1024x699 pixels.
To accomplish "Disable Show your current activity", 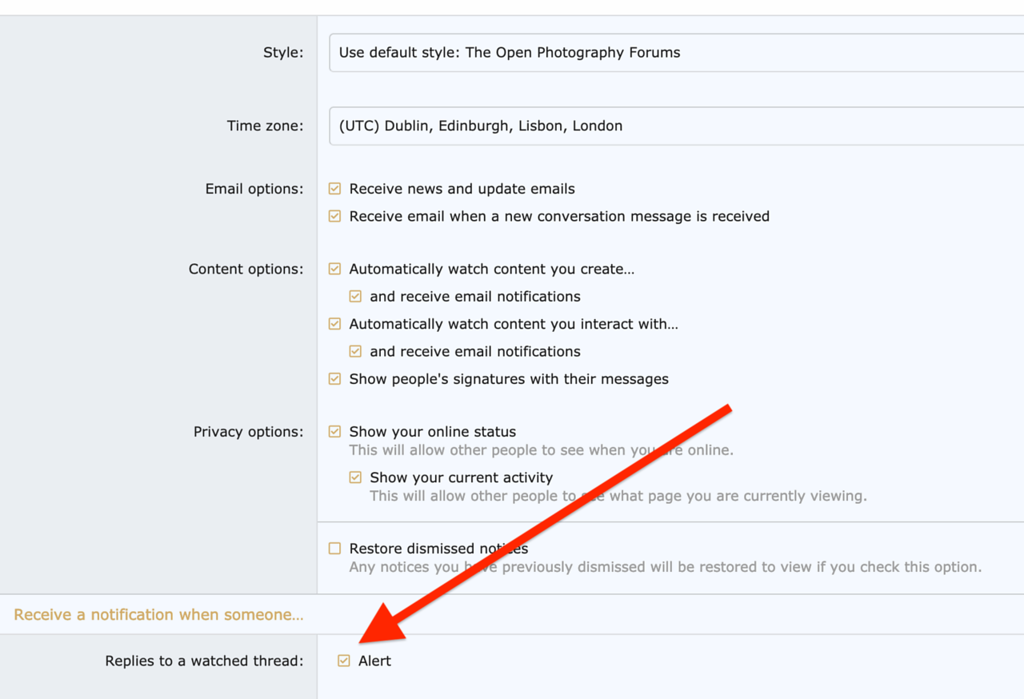I will click(355, 478).
